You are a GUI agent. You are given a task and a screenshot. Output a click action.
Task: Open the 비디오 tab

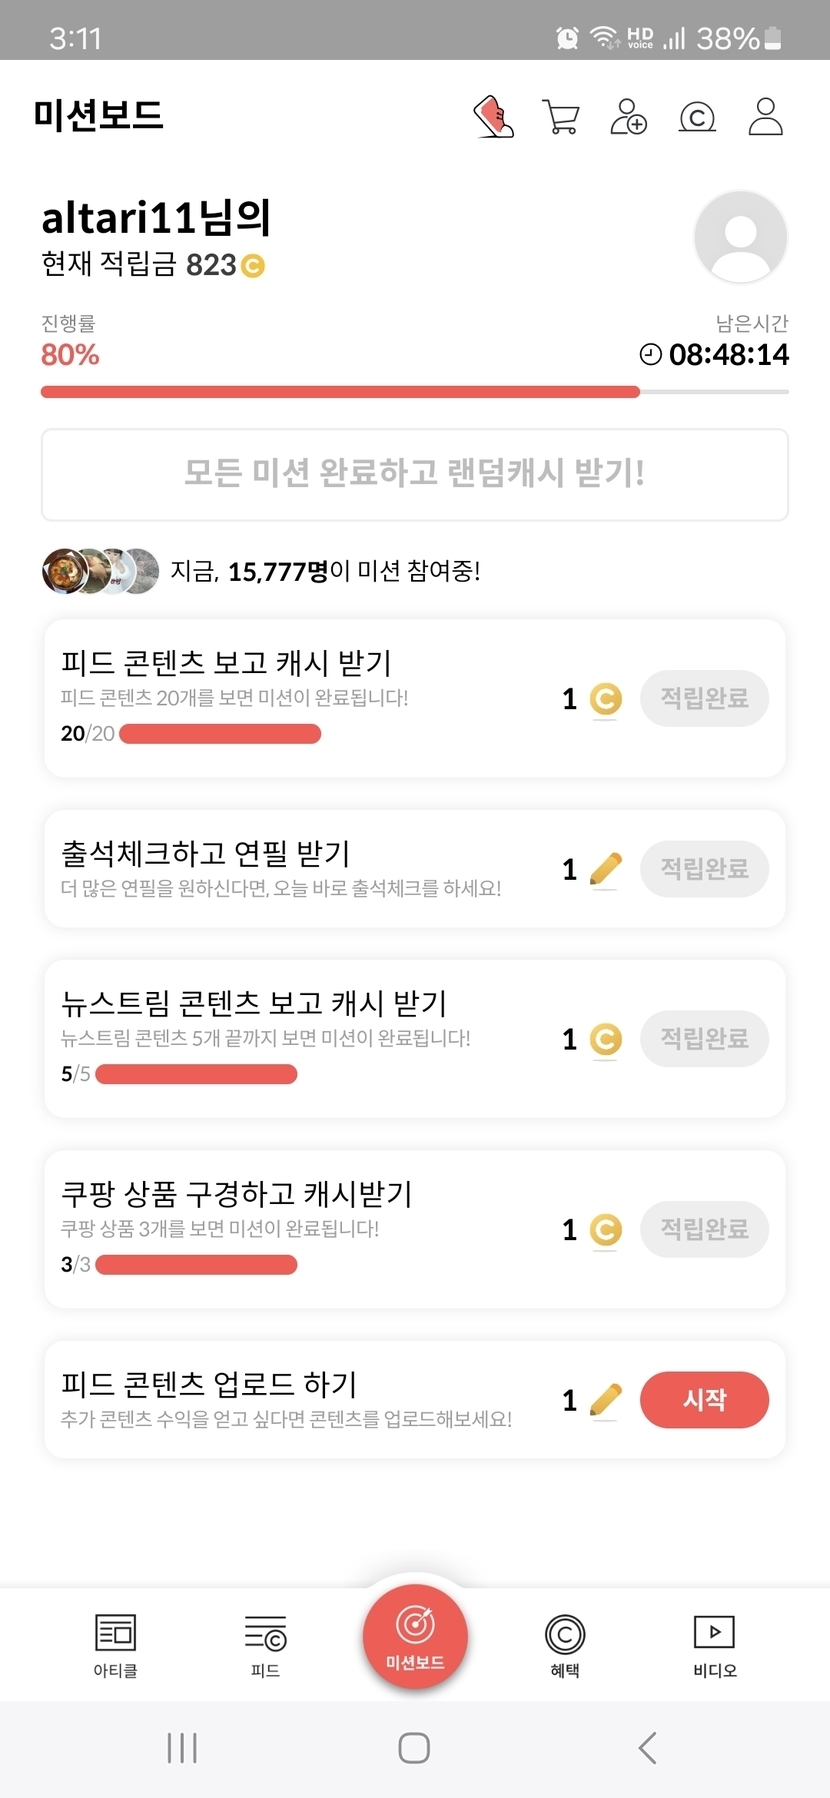pyautogui.click(x=715, y=1645)
